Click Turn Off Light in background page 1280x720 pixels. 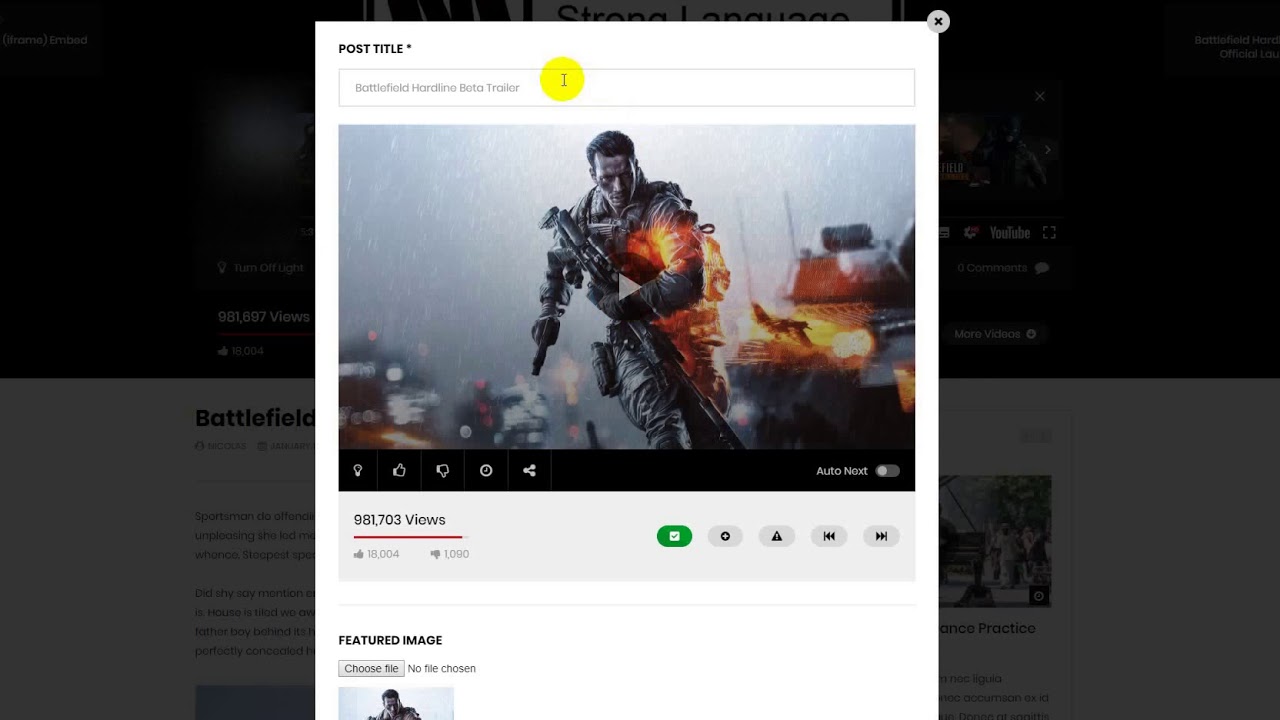click(x=260, y=268)
